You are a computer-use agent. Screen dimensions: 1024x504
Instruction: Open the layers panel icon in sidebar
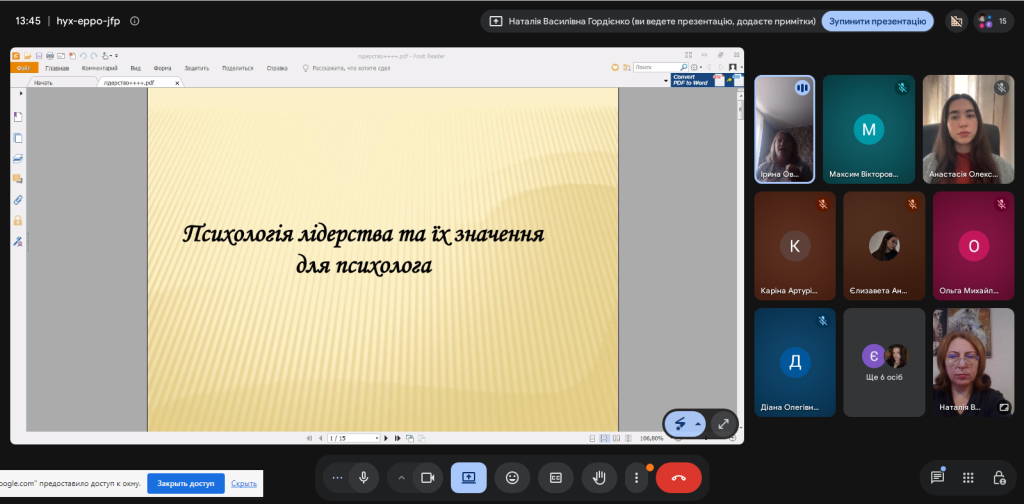18,159
